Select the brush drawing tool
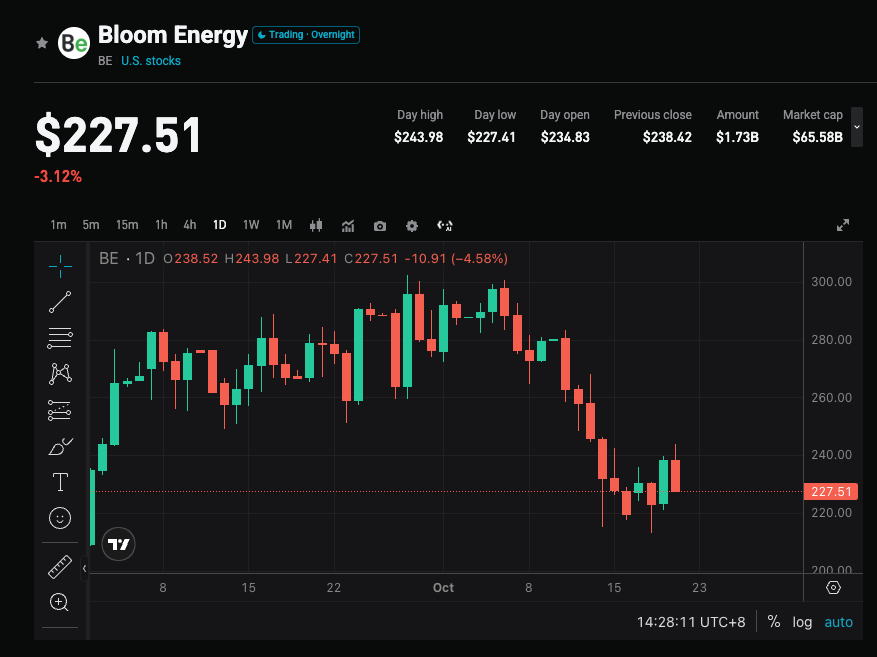 click(60, 446)
